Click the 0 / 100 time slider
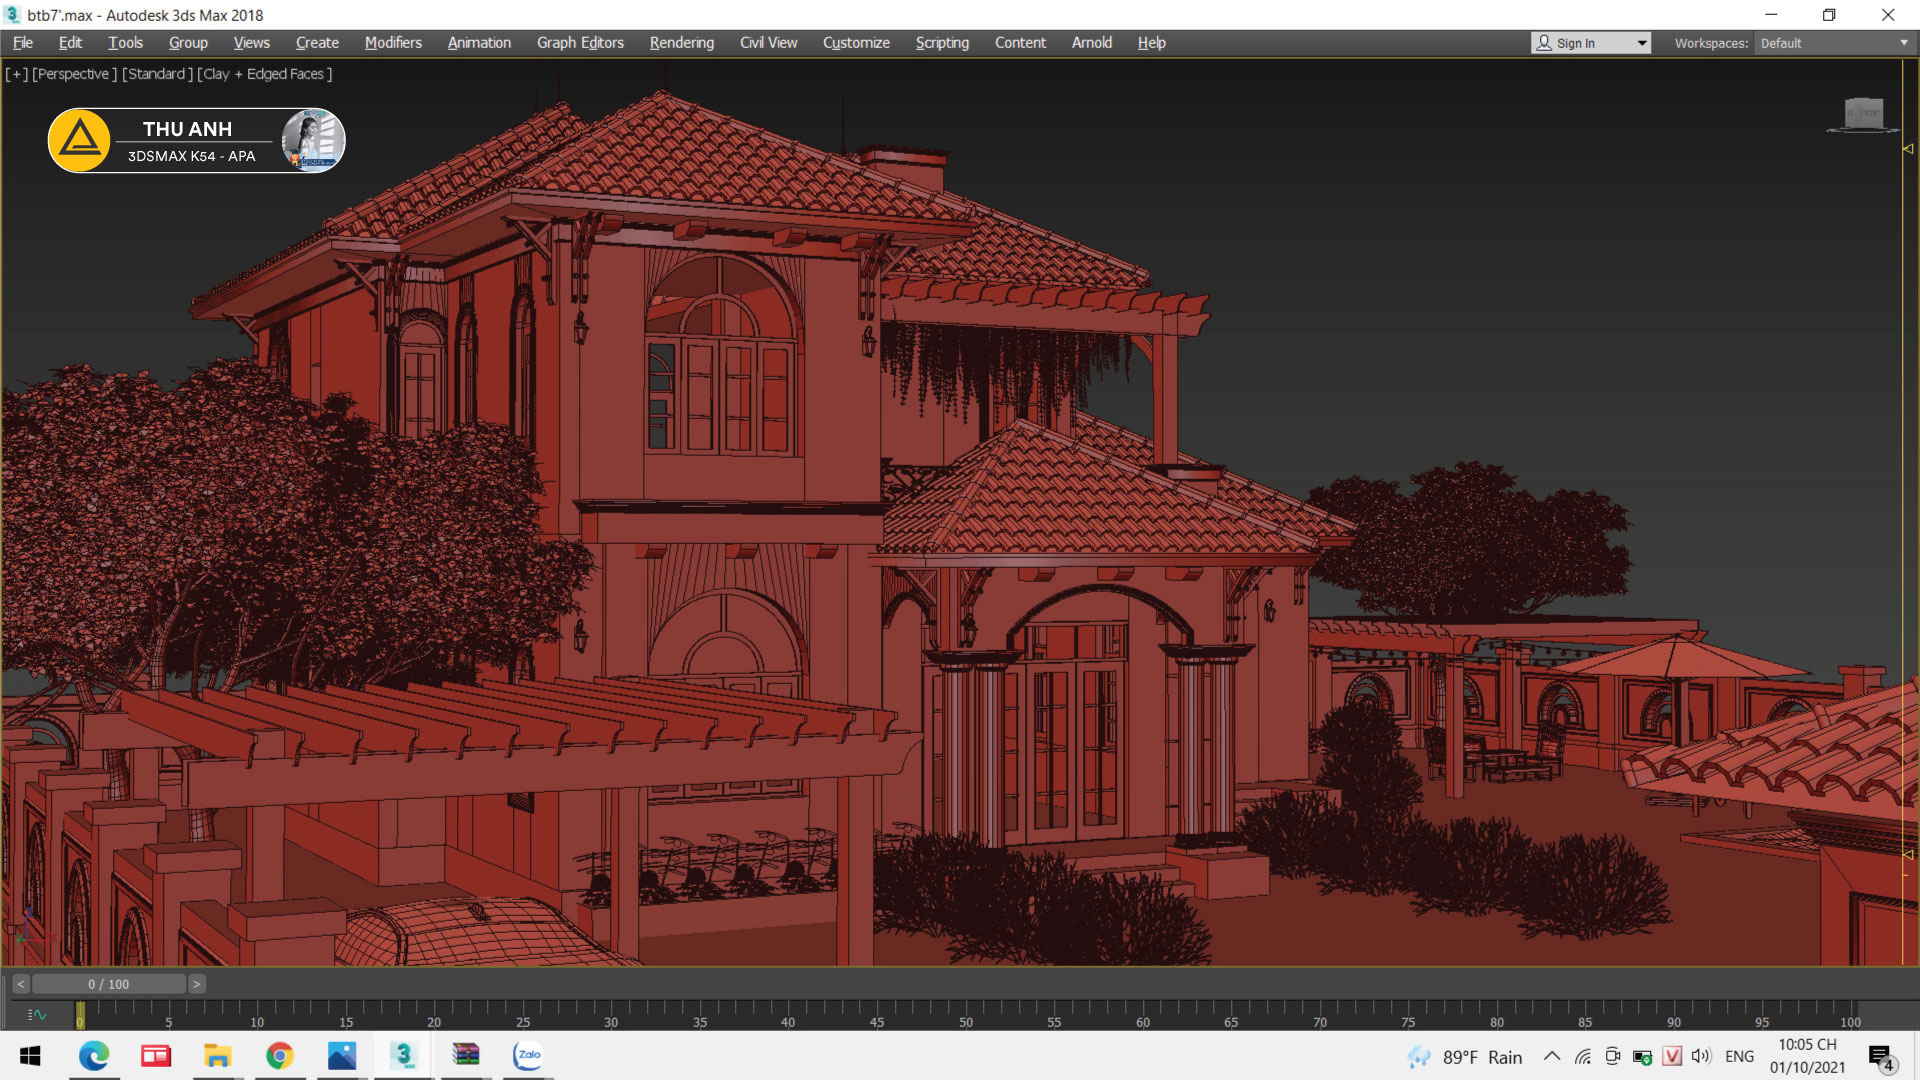Image resolution: width=1920 pixels, height=1080 pixels. pyautogui.click(x=108, y=984)
